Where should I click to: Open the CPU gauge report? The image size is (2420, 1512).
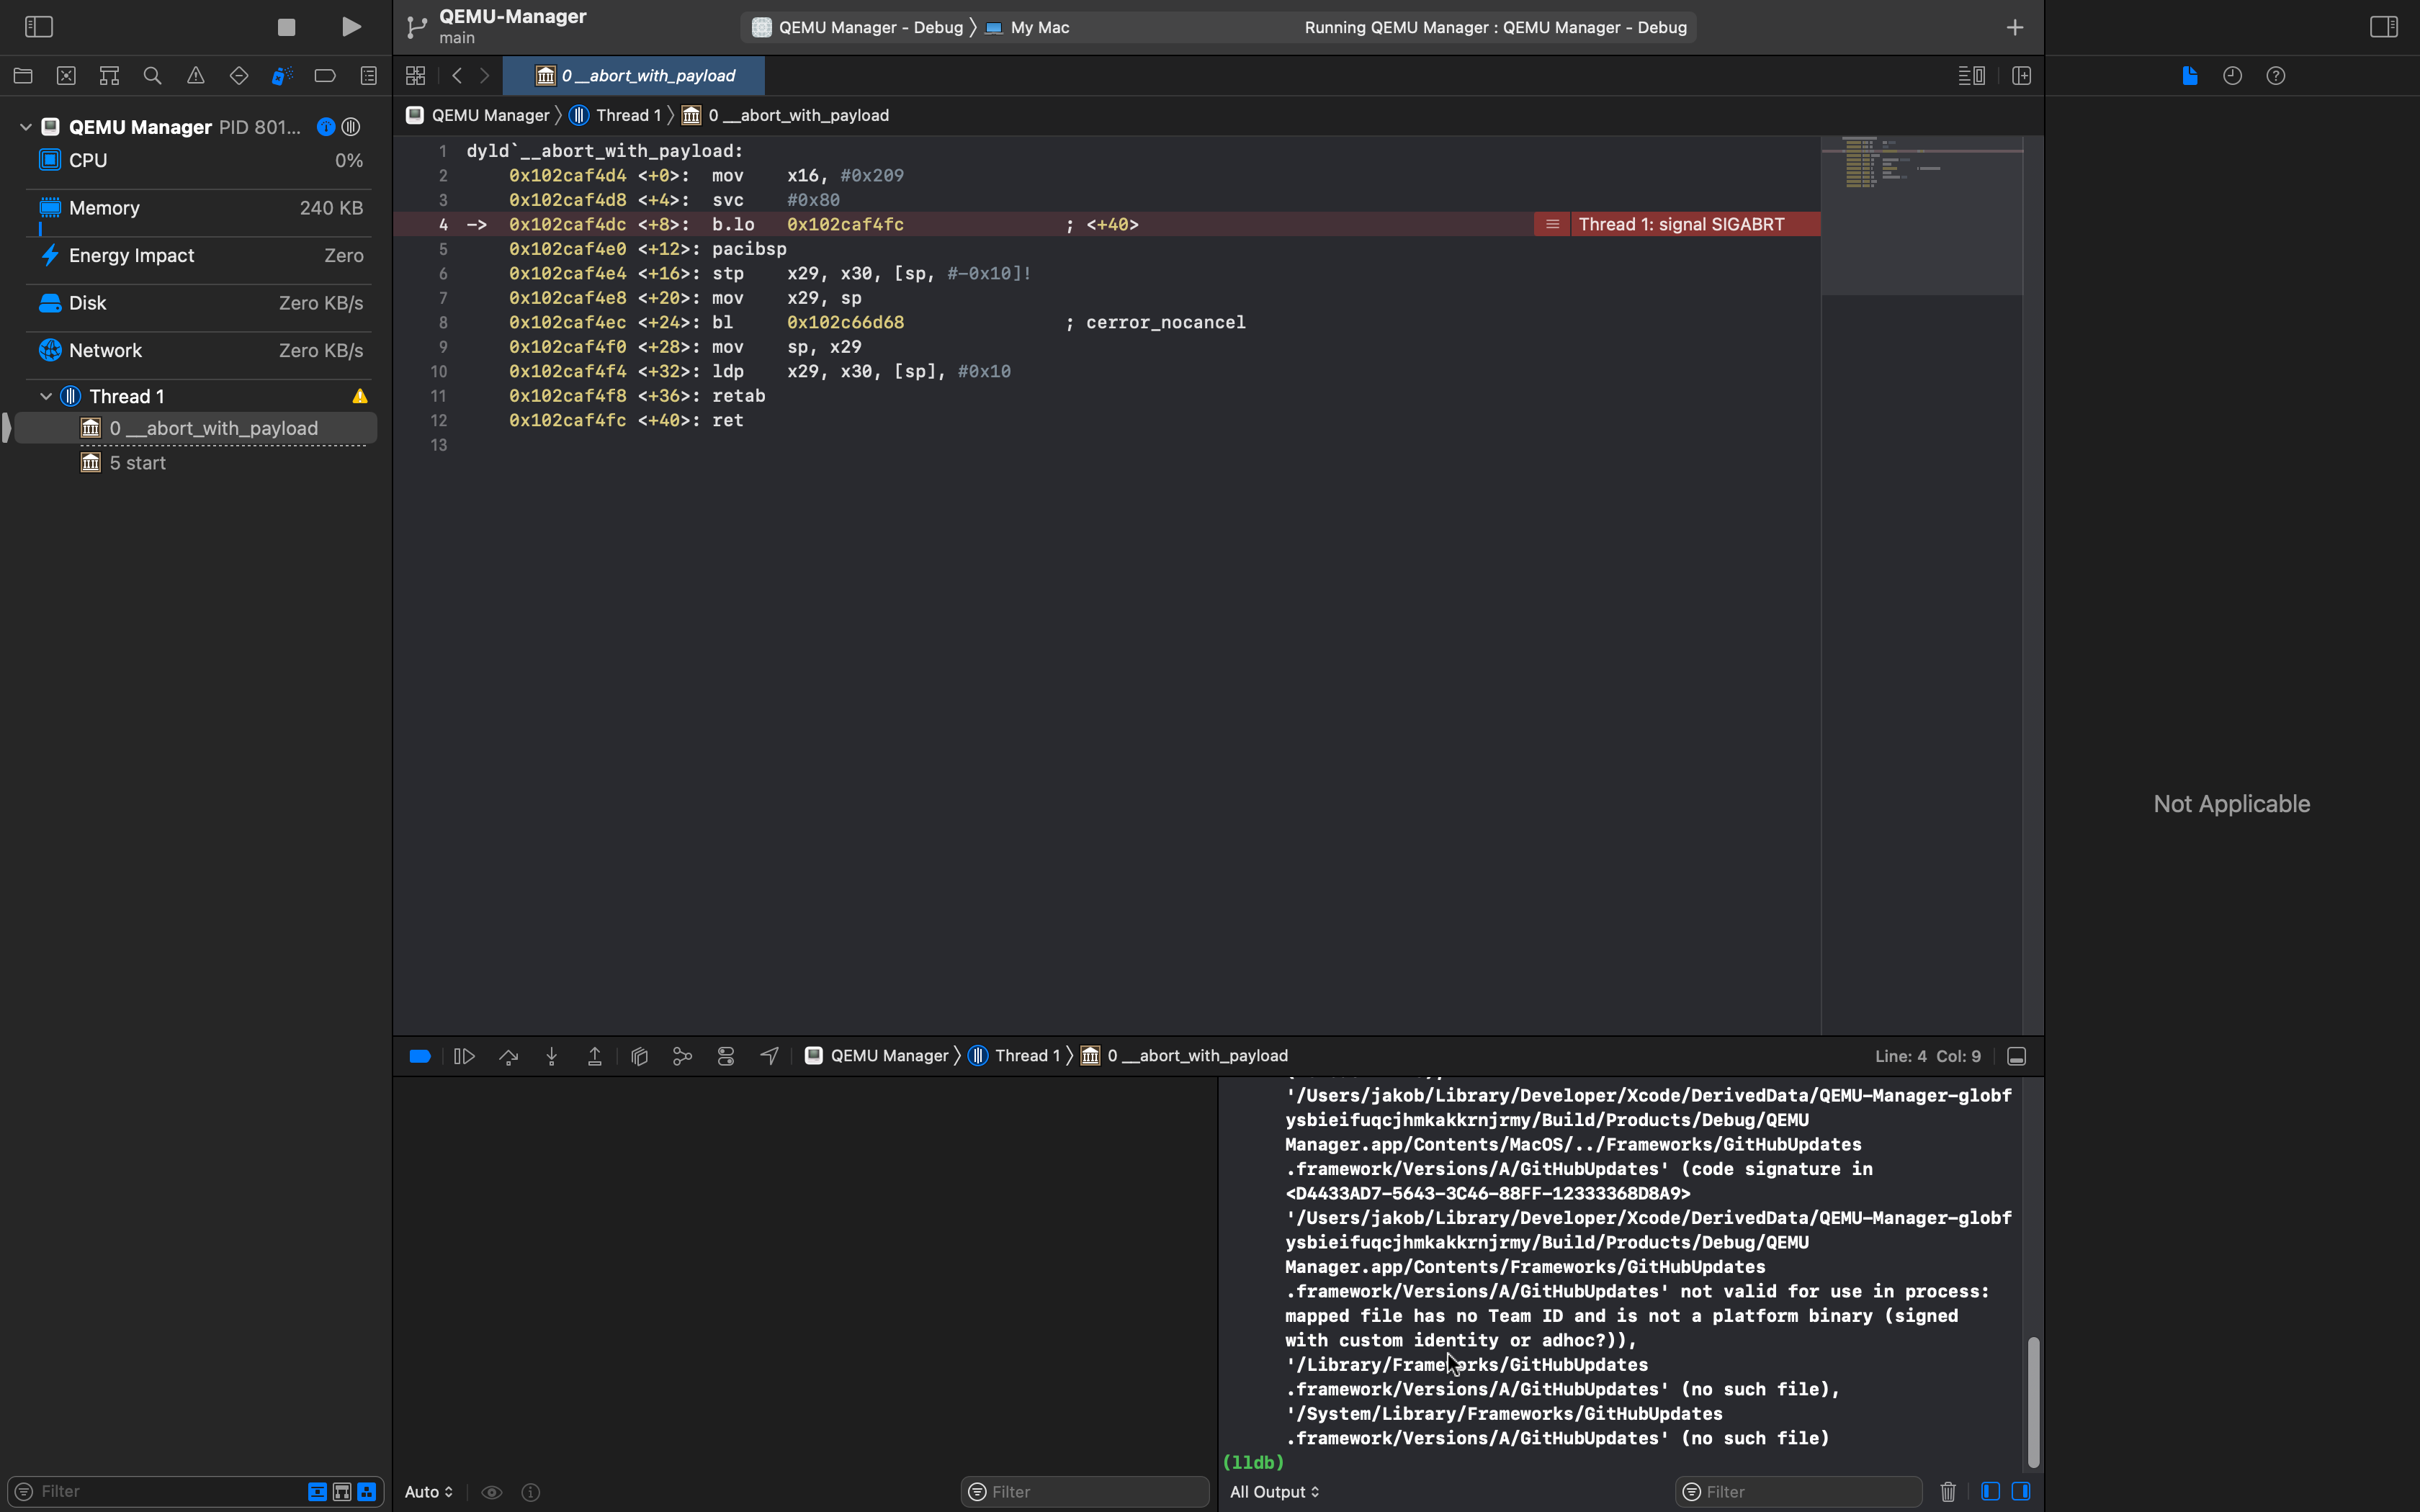200,161
